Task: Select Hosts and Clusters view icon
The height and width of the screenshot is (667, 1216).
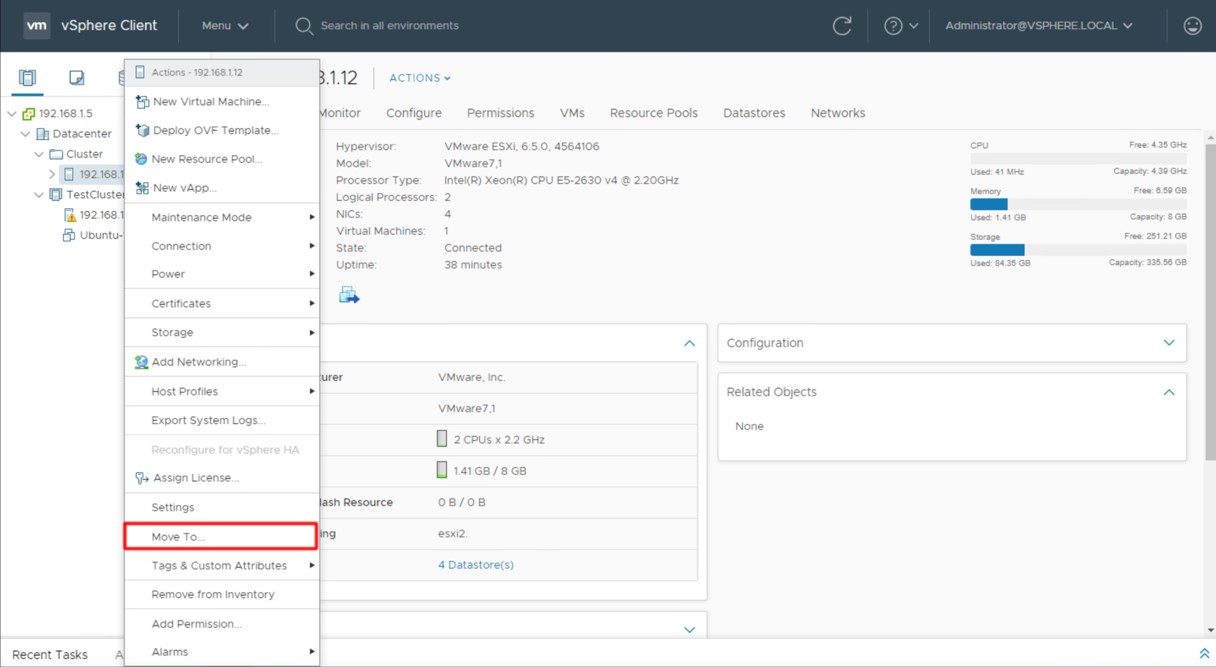Action: [x=27, y=78]
